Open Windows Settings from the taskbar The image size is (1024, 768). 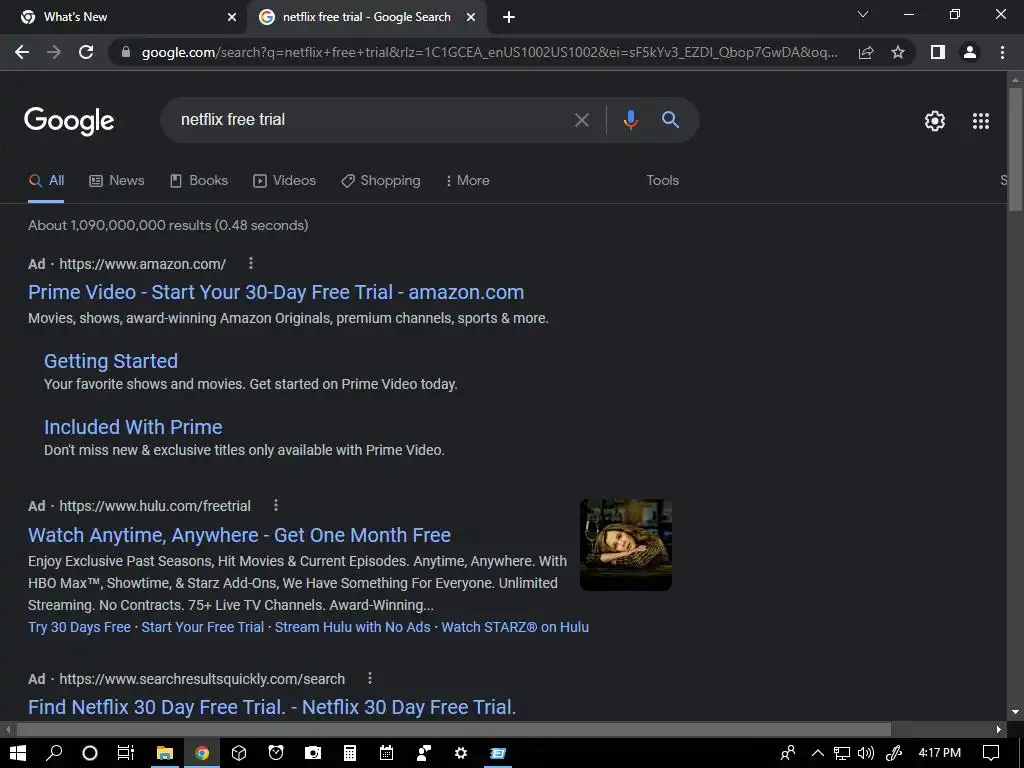[460, 753]
